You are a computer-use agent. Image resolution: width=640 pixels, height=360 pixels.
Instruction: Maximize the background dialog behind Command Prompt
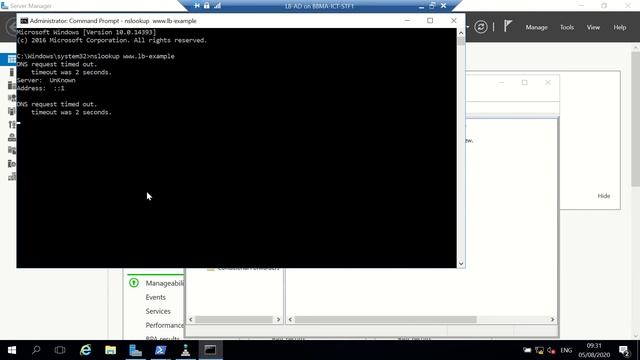click(524, 82)
